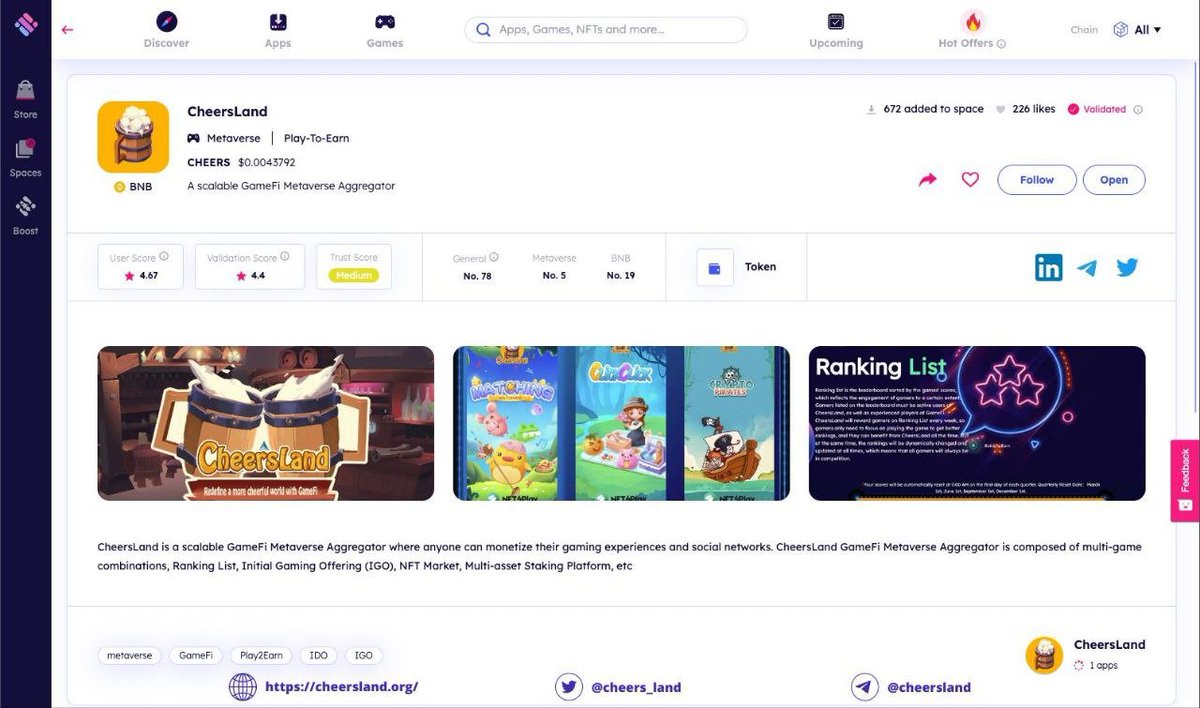The height and width of the screenshot is (708, 1200).
Task: Select the IGO tag
Action: pos(364,656)
